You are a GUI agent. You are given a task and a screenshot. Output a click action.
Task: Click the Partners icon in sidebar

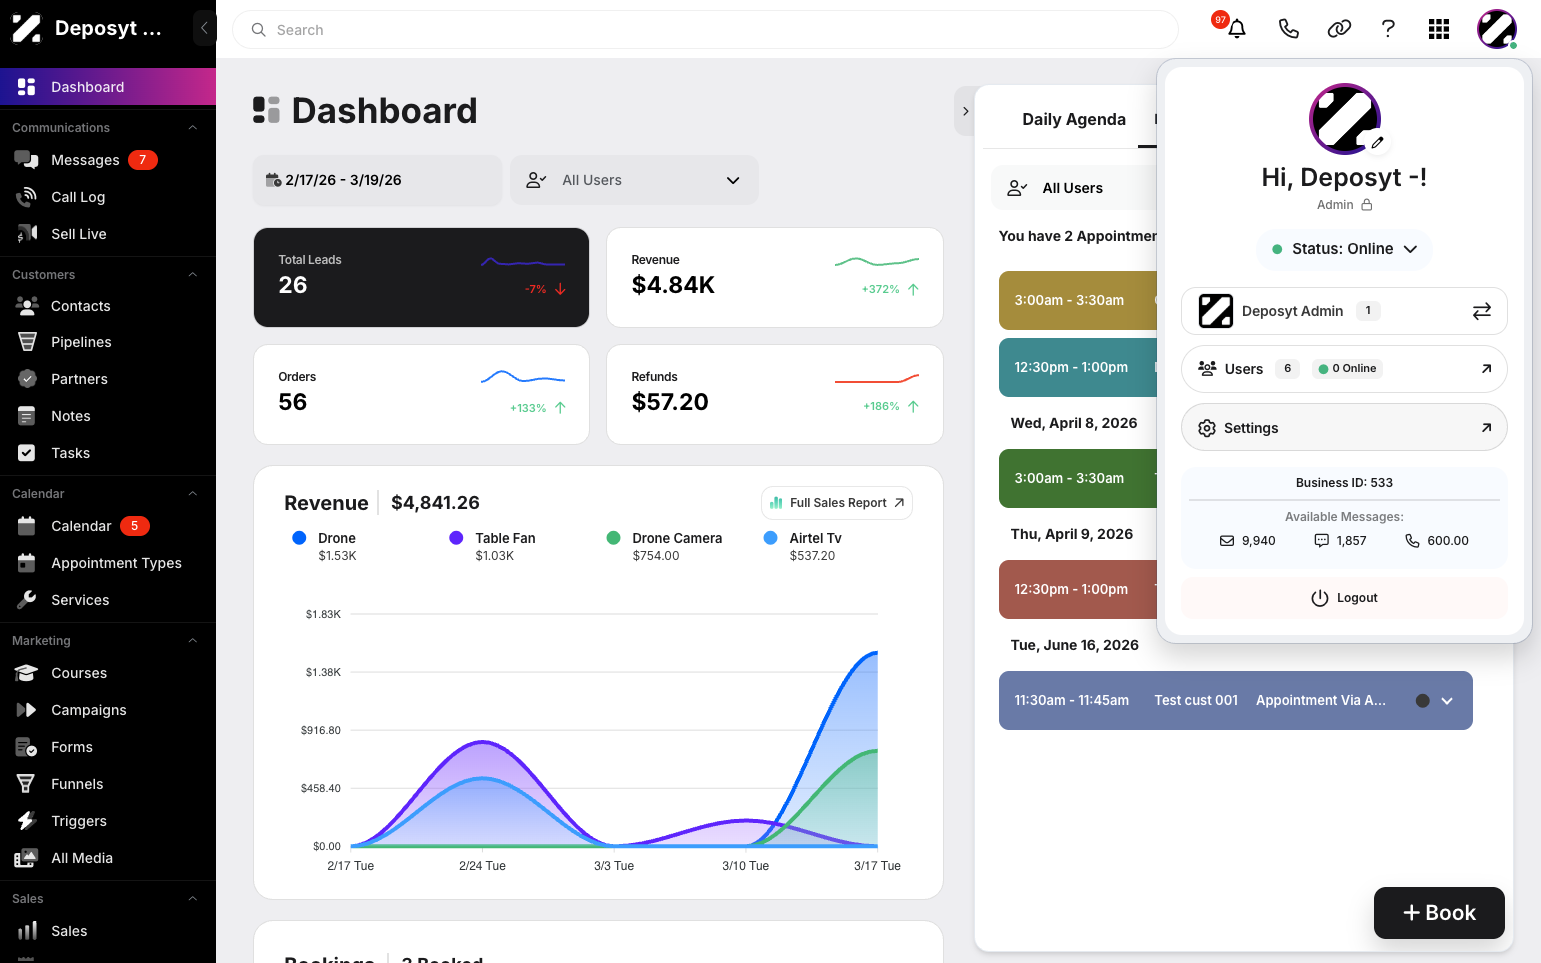tap(27, 379)
